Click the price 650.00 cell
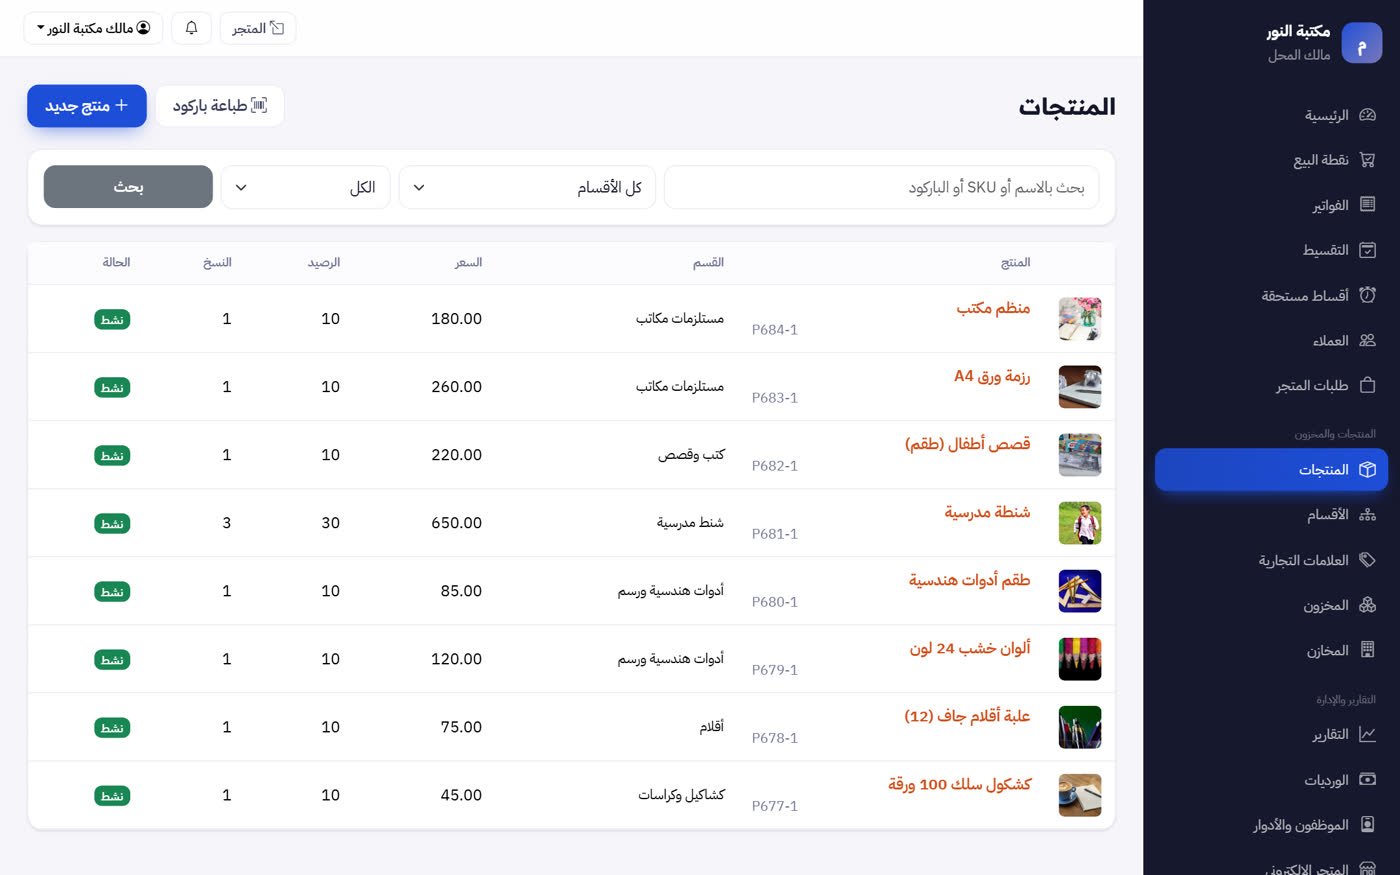Screen dimensions: 1400x875 456,523
